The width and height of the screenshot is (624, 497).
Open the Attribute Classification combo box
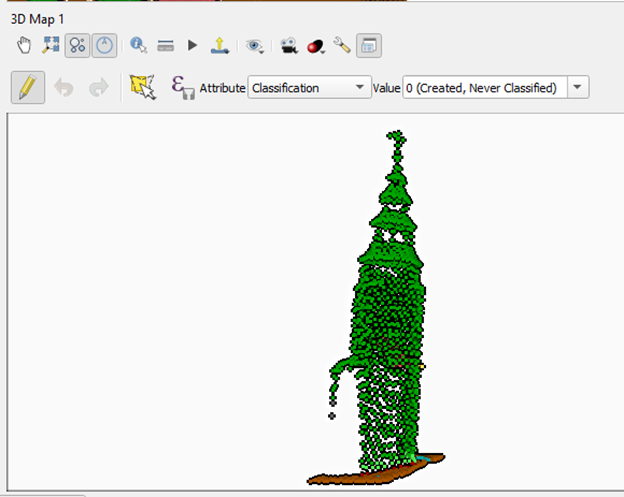309,87
